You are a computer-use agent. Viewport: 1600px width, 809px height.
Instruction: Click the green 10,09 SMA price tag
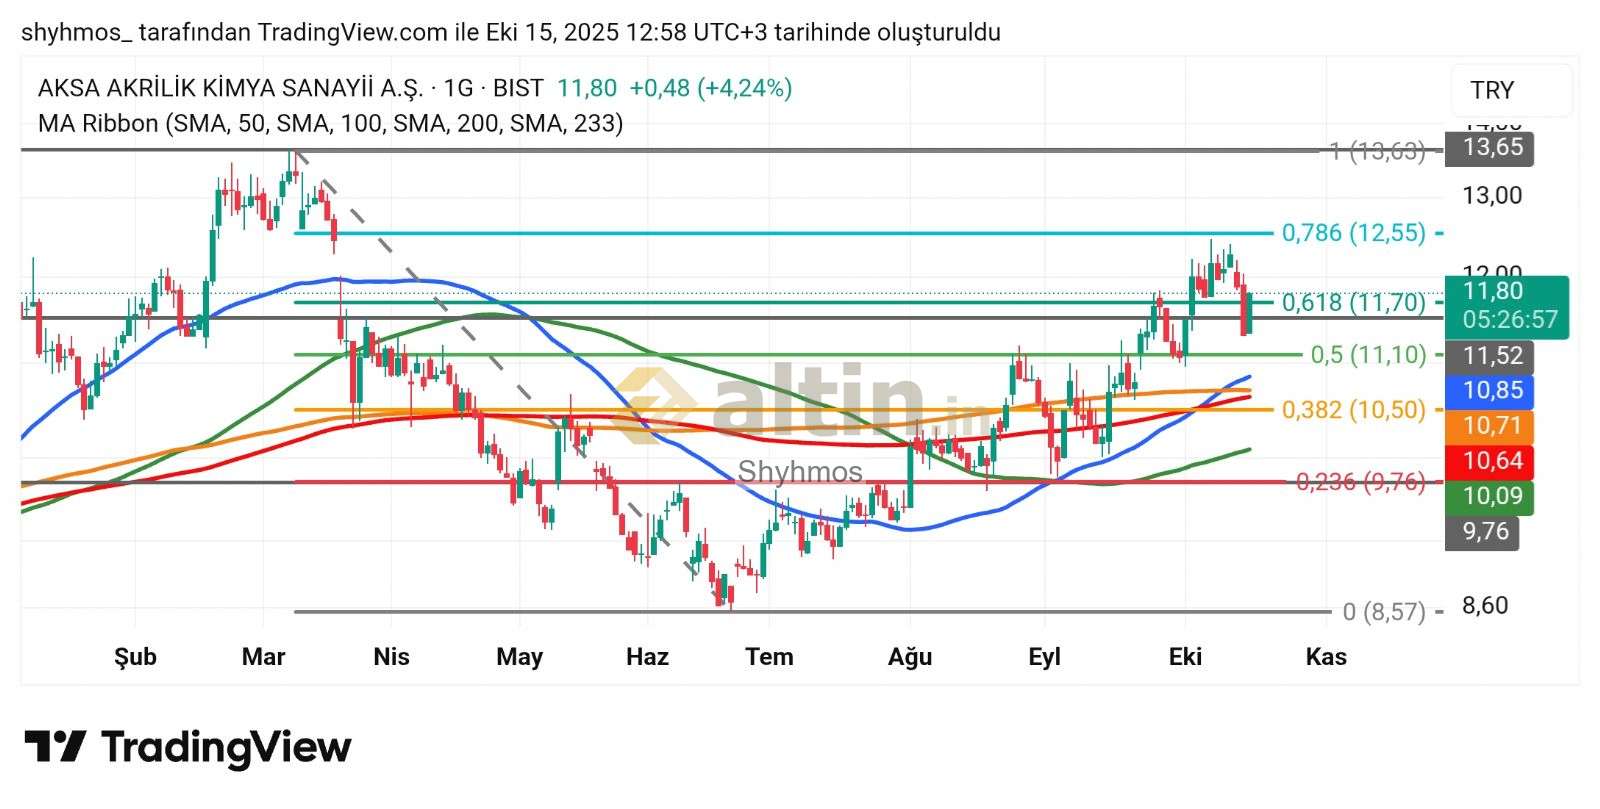click(x=1492, y=496)
